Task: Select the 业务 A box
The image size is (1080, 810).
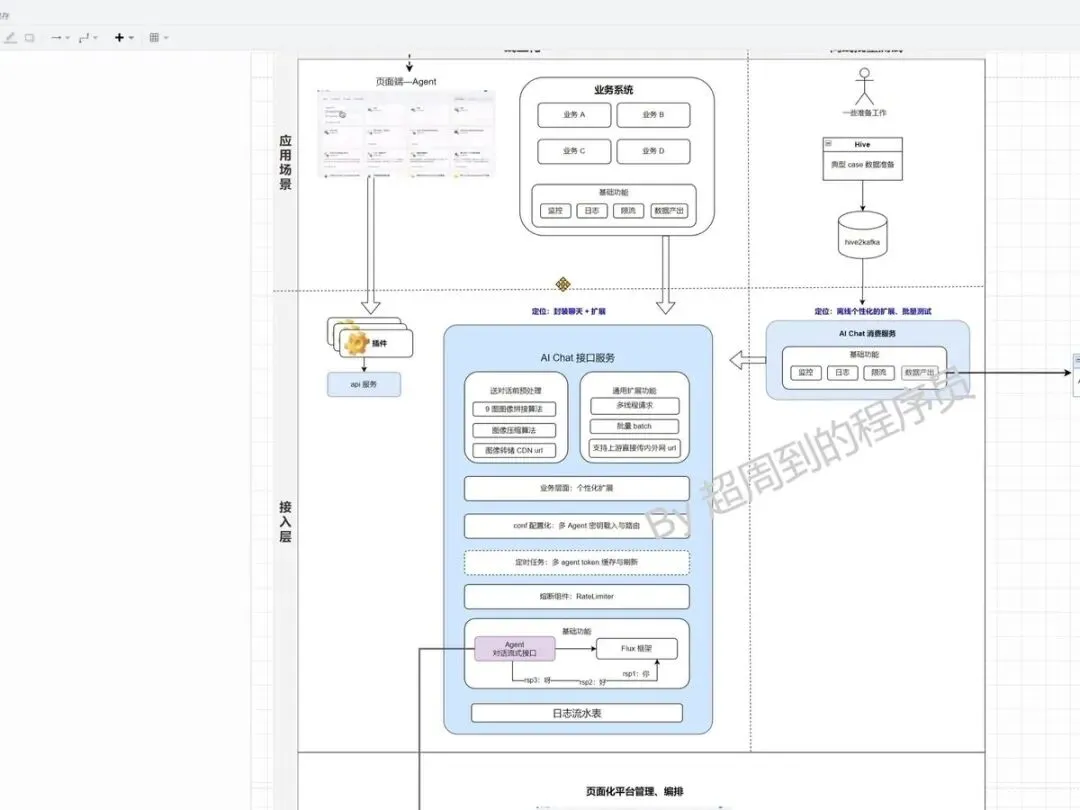Action: click(574, 115)
